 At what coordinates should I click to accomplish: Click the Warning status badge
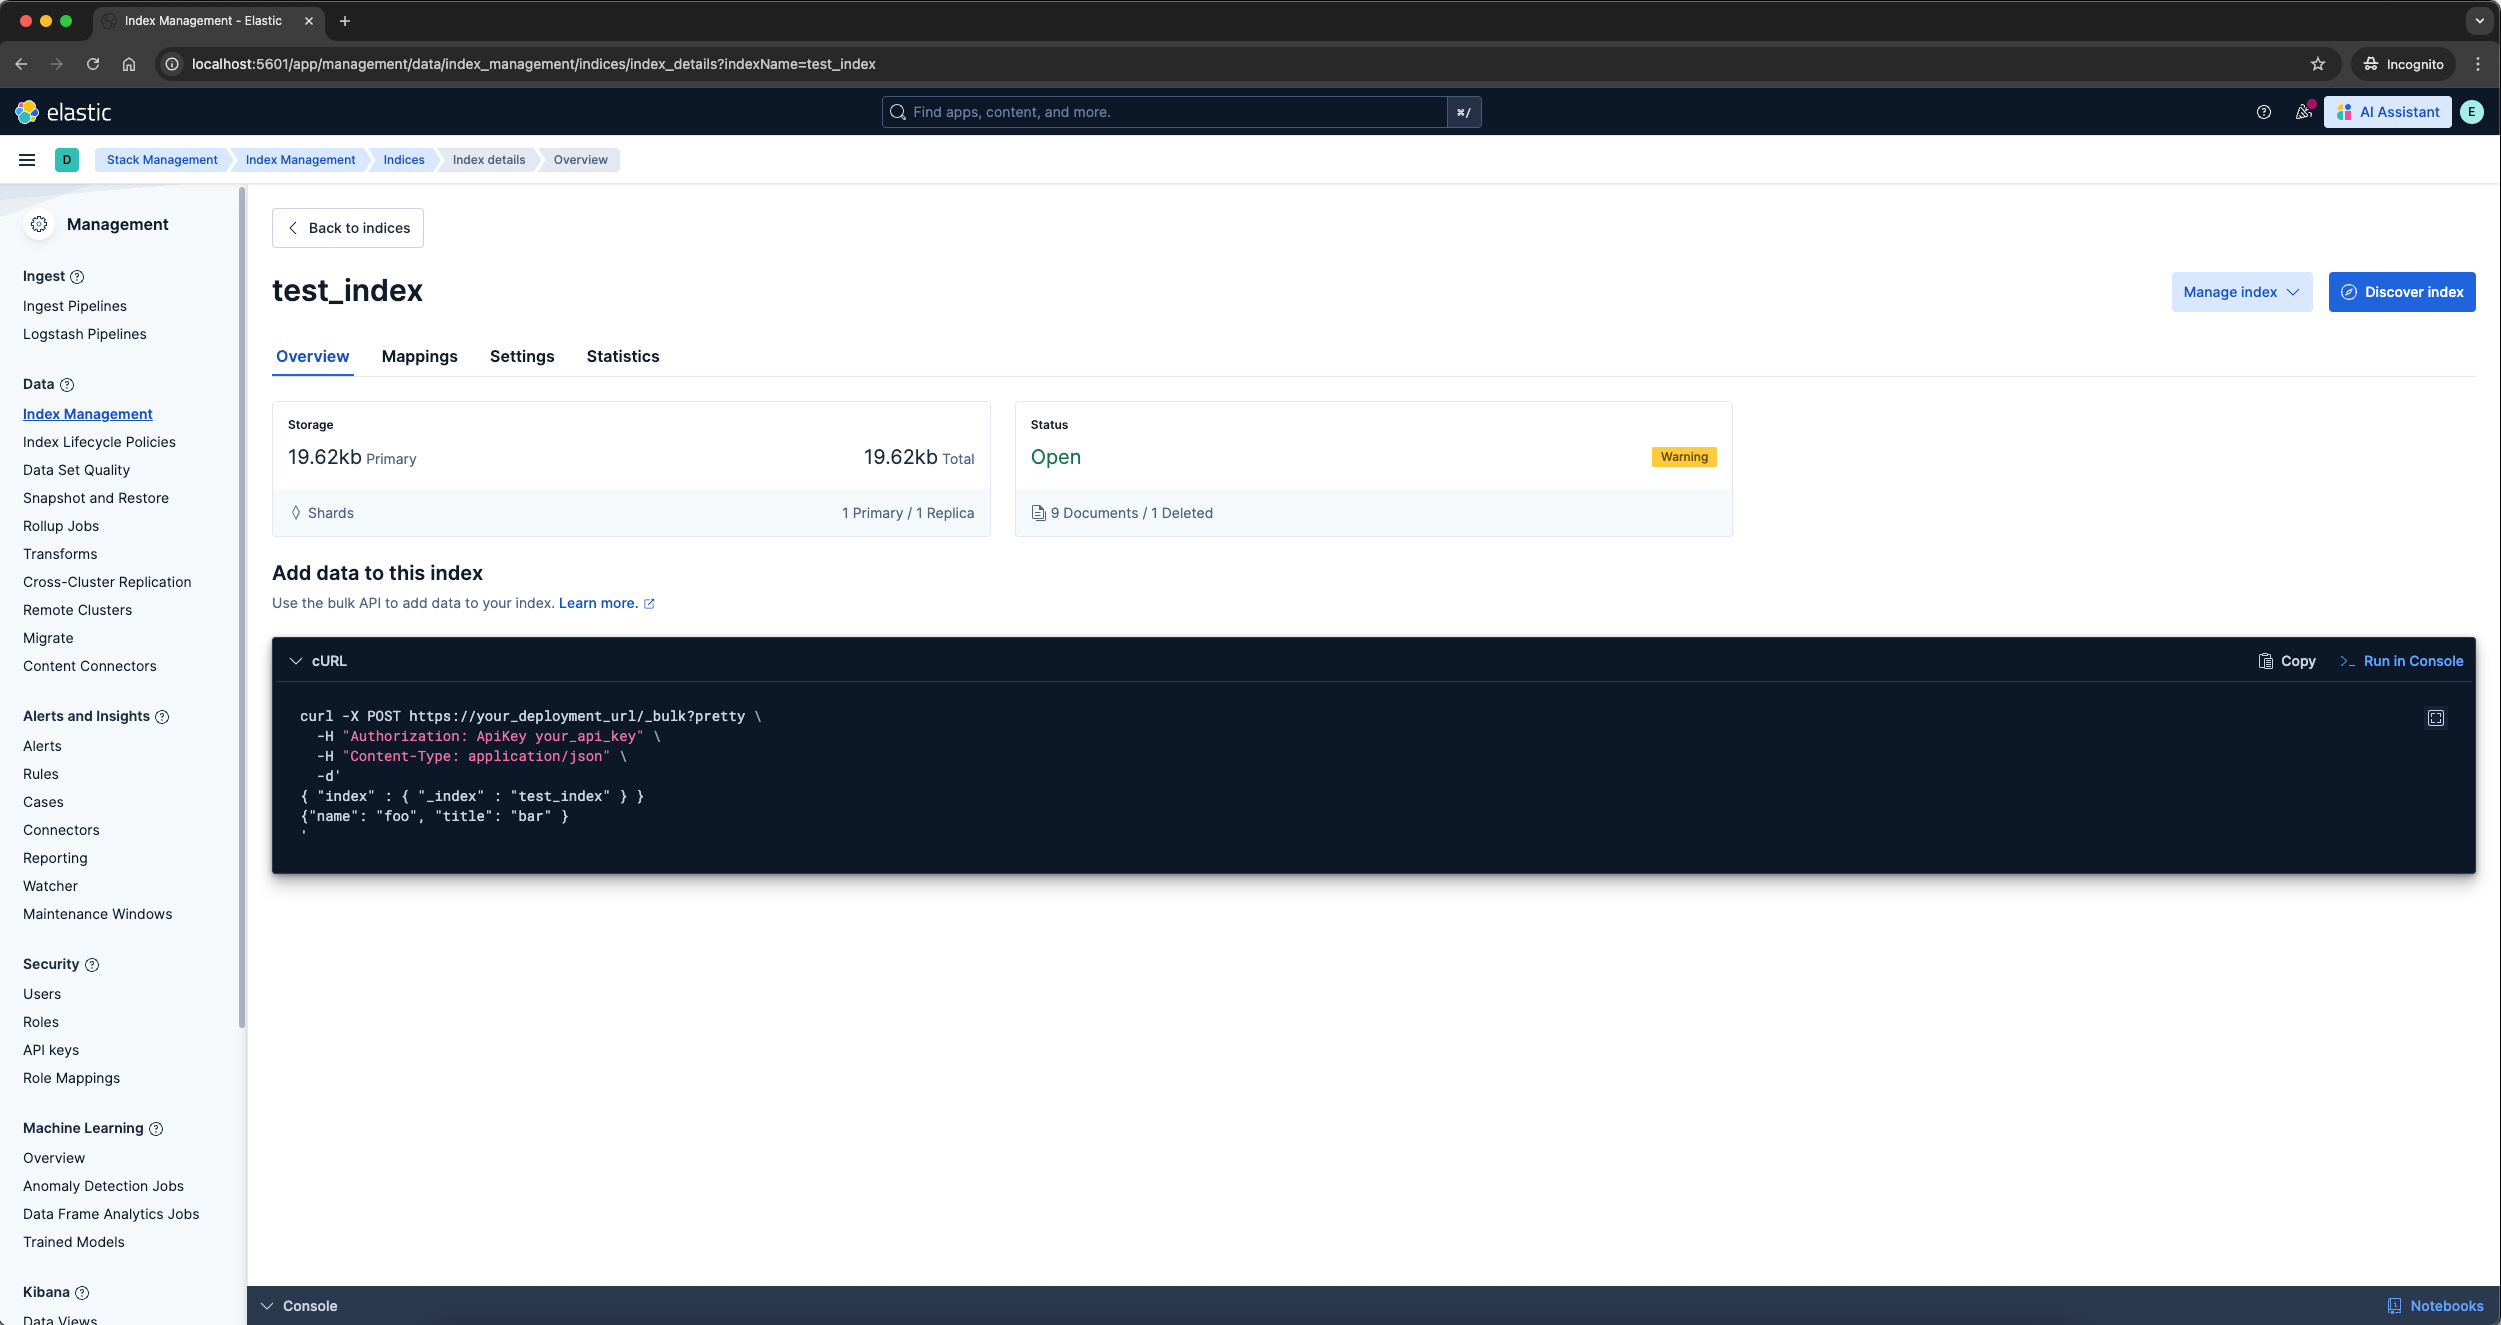click(1682, 457)
